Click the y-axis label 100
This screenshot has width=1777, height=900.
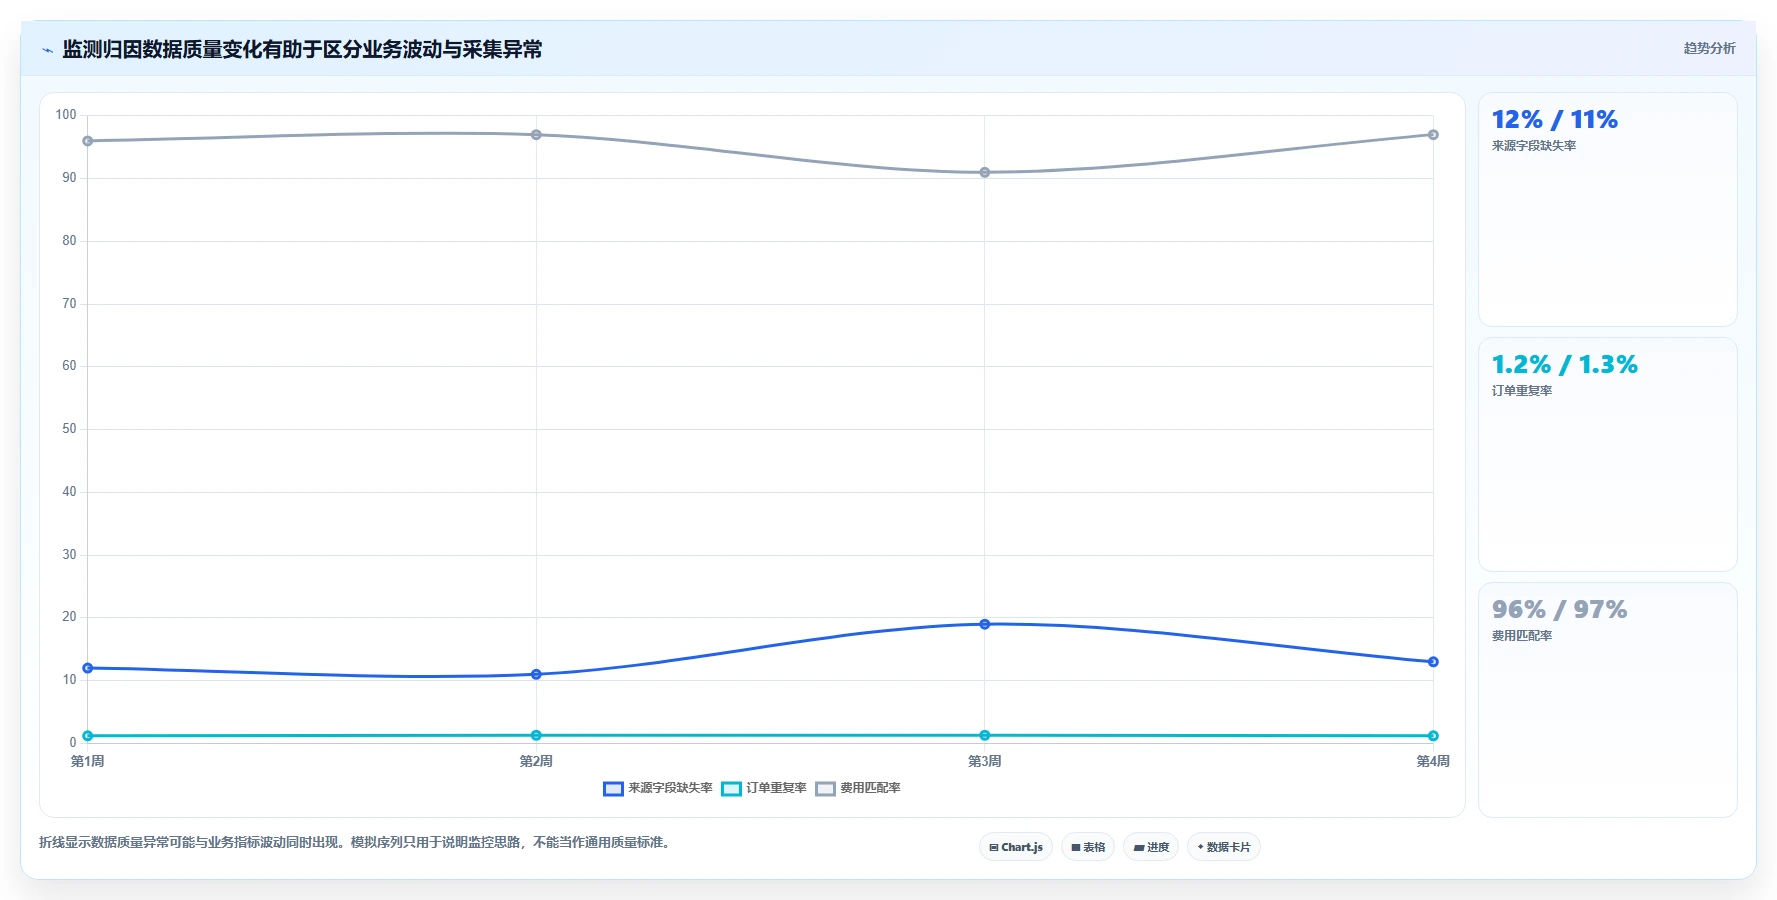coord(66,115)
